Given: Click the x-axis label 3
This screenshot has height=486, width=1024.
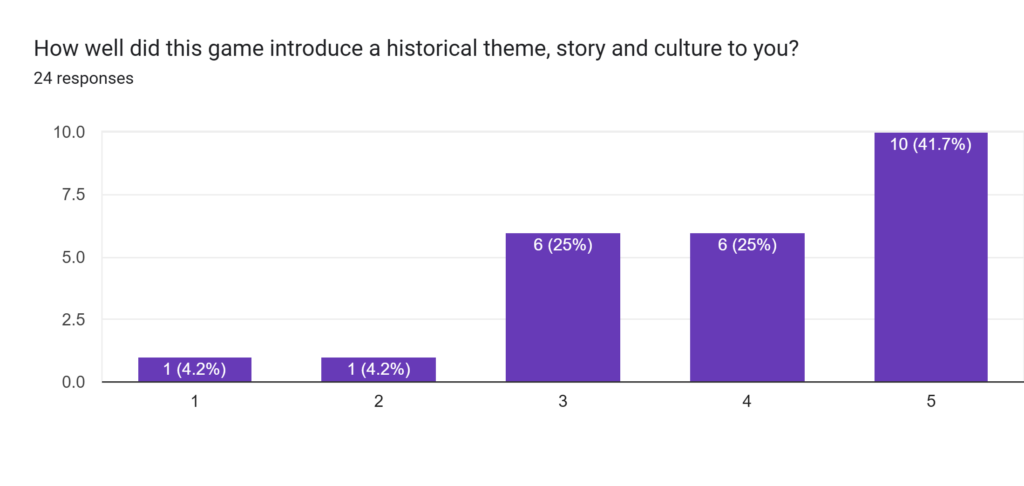Looking at the screenshot, I should [x=563, y=402].
